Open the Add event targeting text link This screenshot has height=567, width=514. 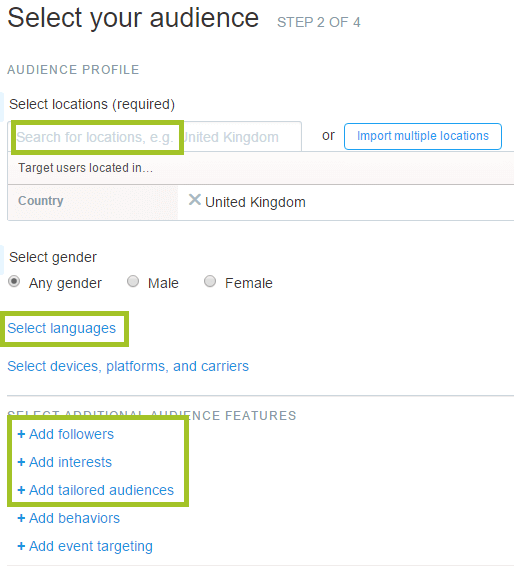tap(91, 546)
